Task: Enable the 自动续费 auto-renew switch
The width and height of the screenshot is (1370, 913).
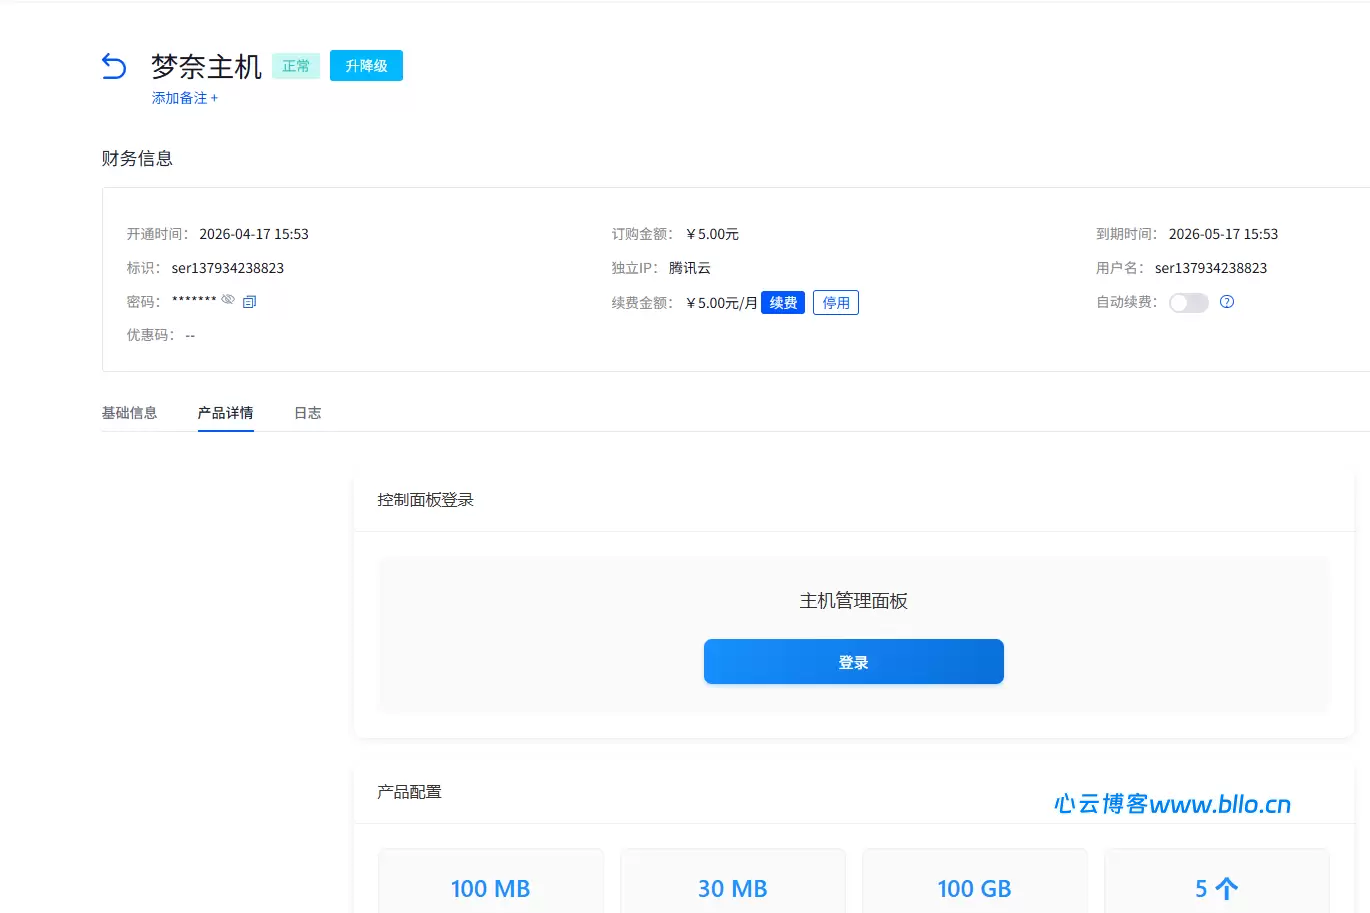Action: 1188,303
